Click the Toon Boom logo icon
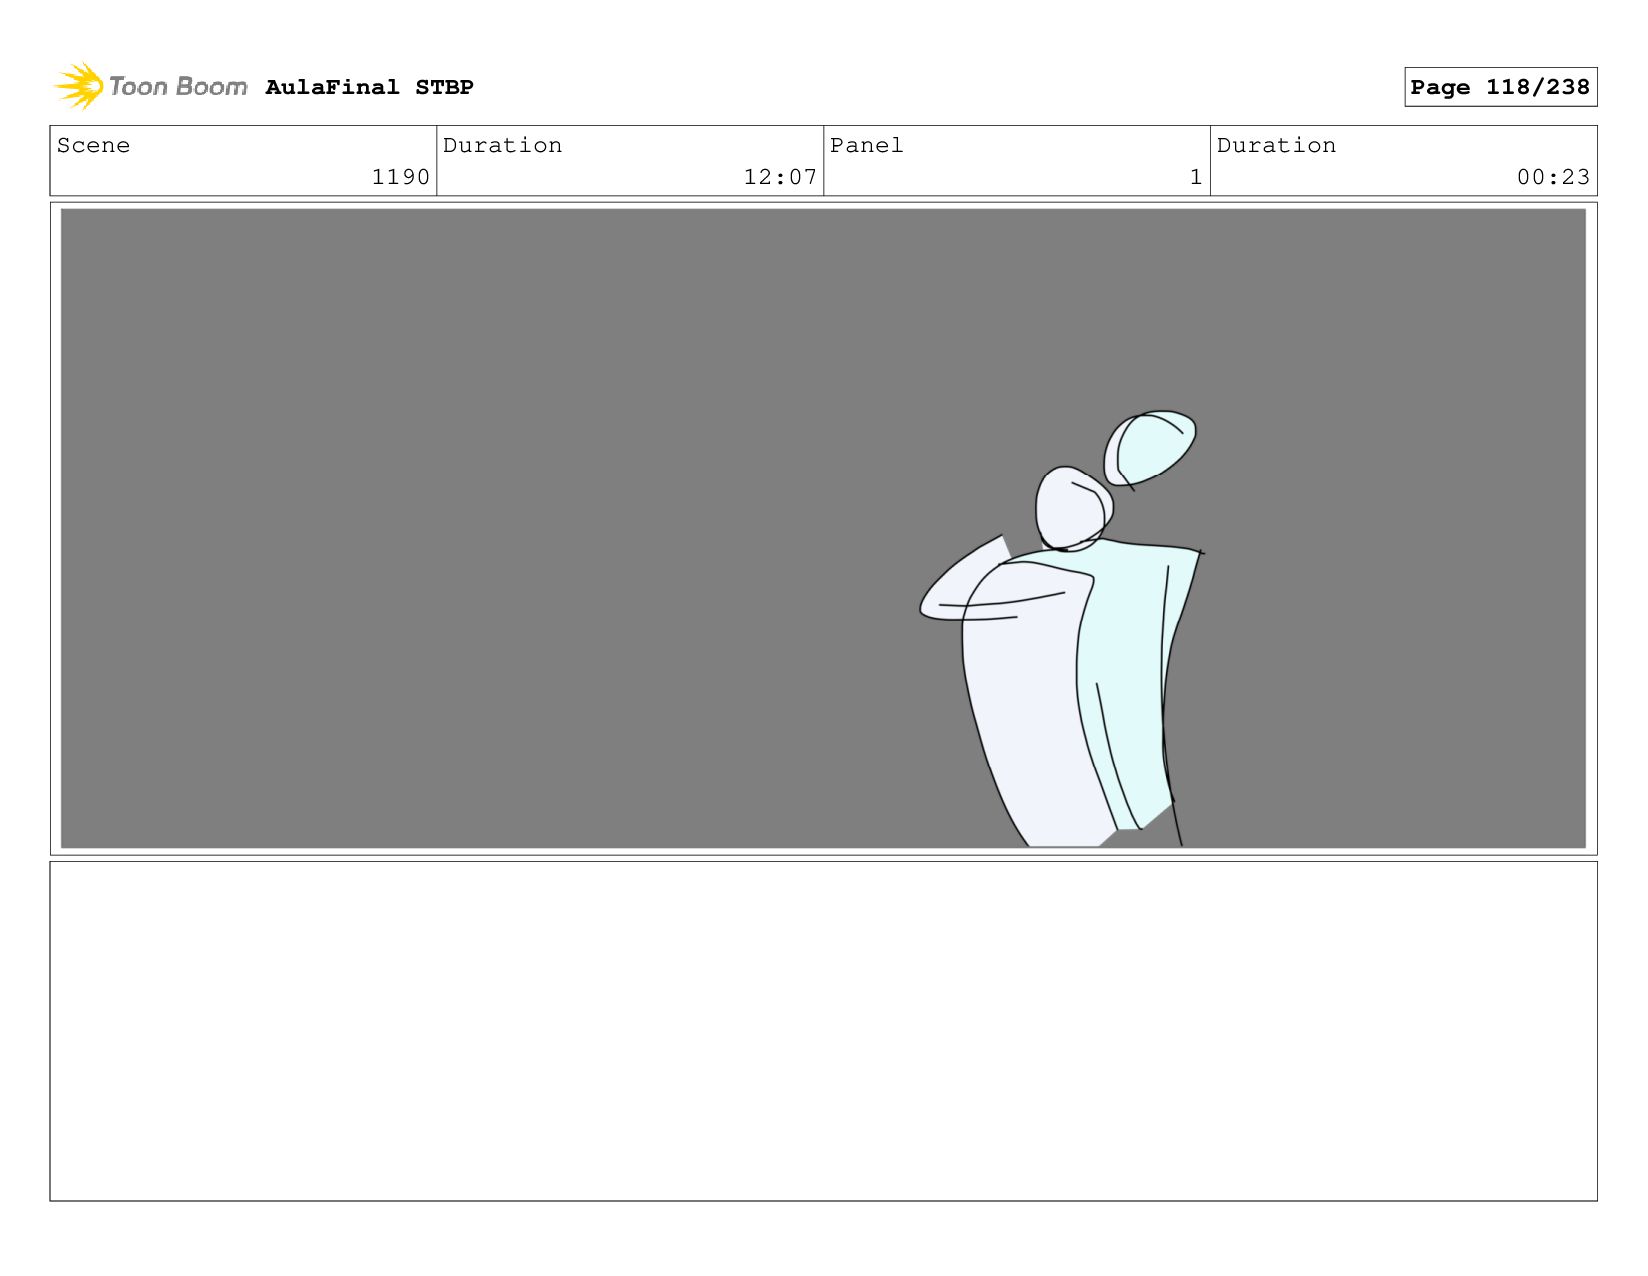Image resolution: width=1648 pixels, height=1276 pixels. point(79,86)
